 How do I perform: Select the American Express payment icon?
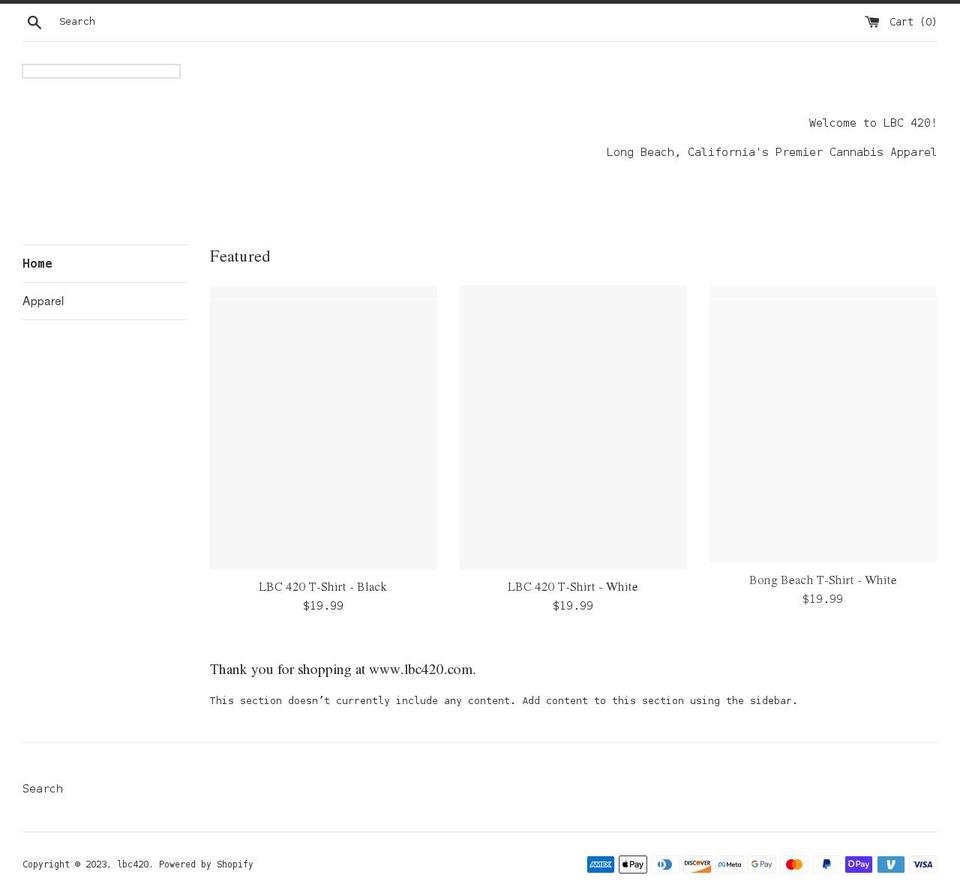(601, 864)
